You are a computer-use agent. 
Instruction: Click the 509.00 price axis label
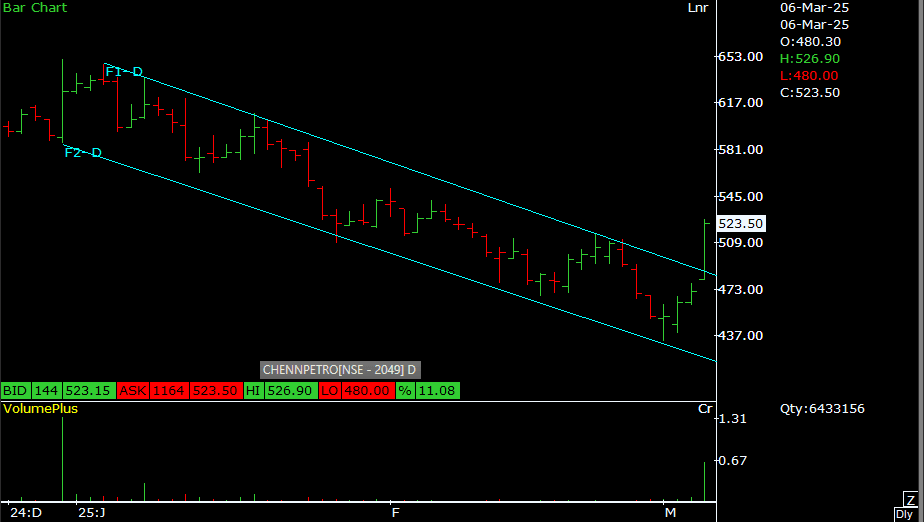point(740,243)
